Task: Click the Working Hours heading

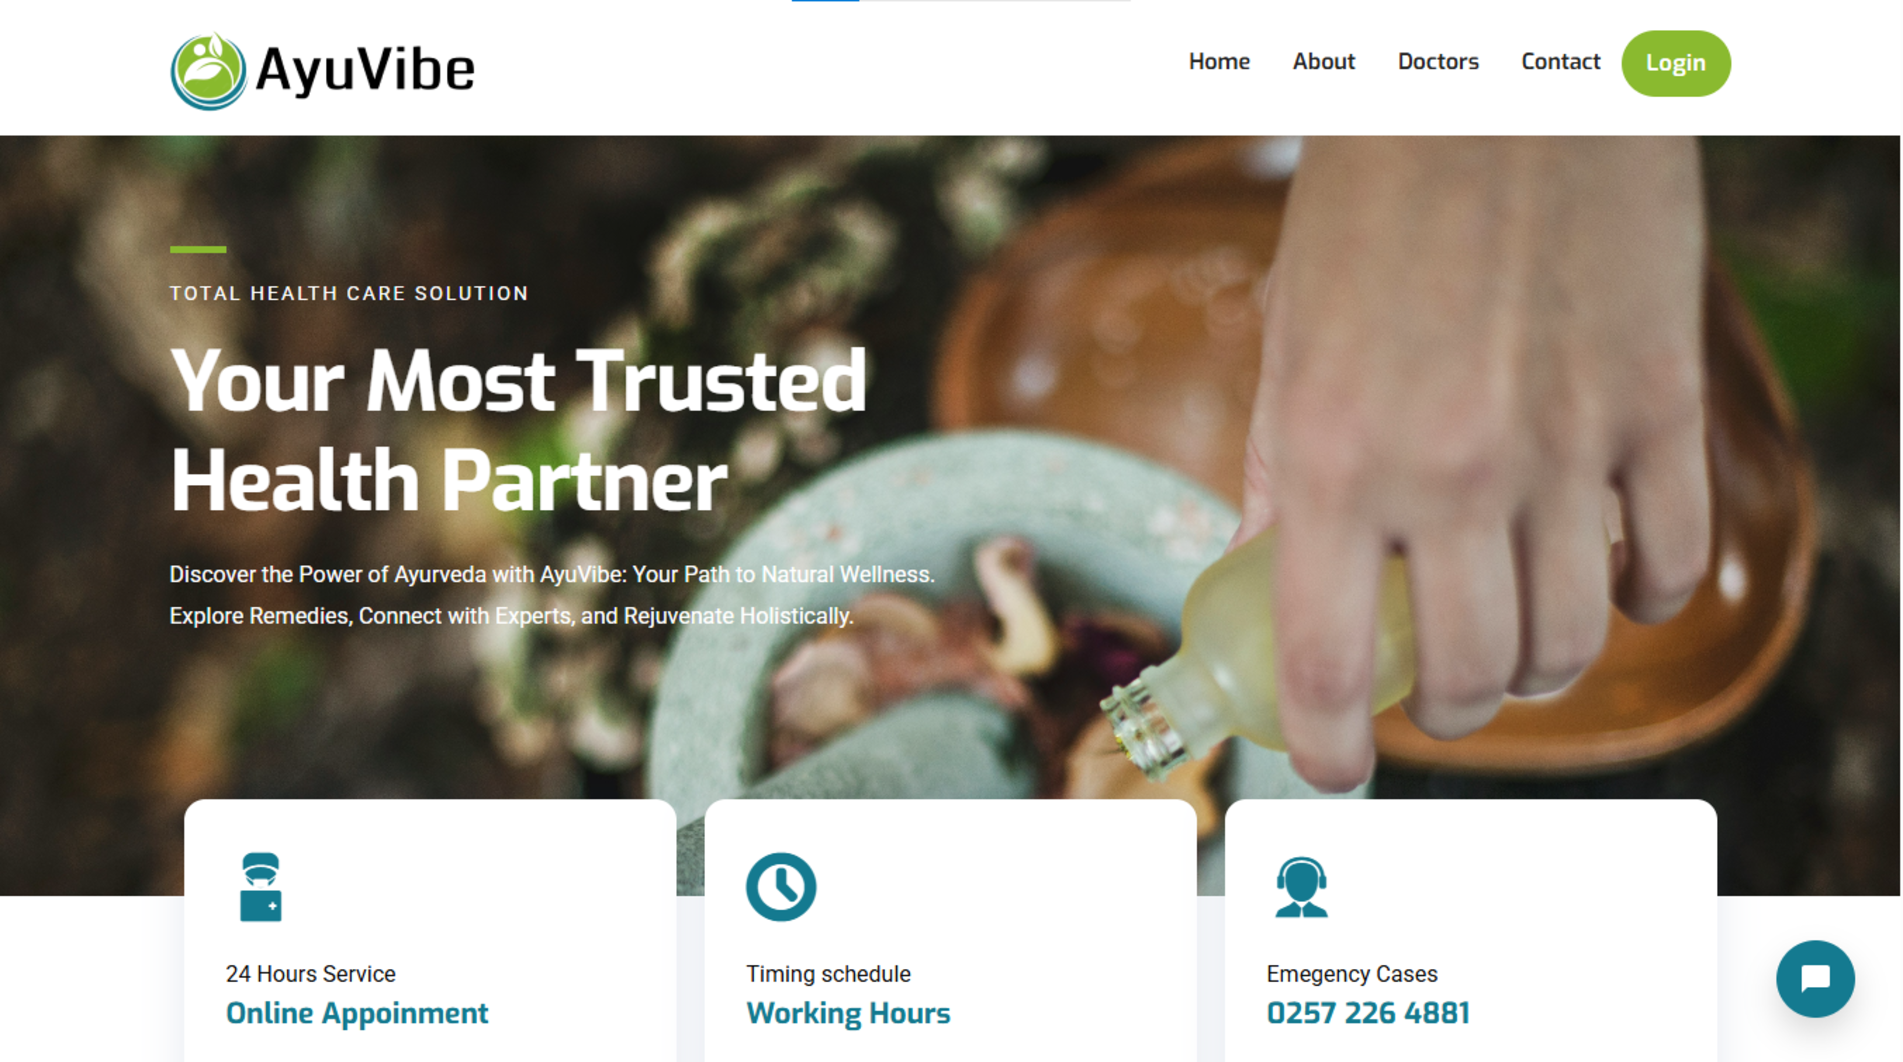Action: point(848,1013)
